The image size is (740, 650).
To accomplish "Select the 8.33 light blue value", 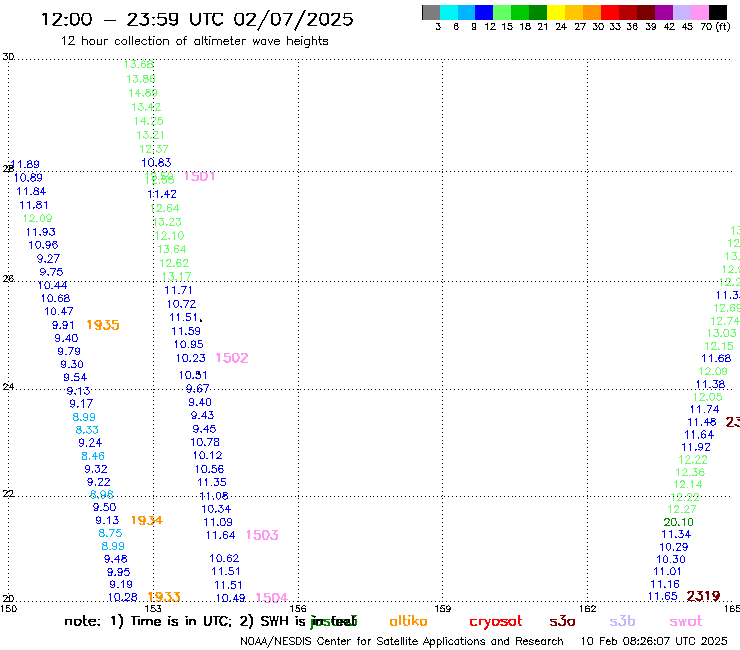I will point(87,430).
